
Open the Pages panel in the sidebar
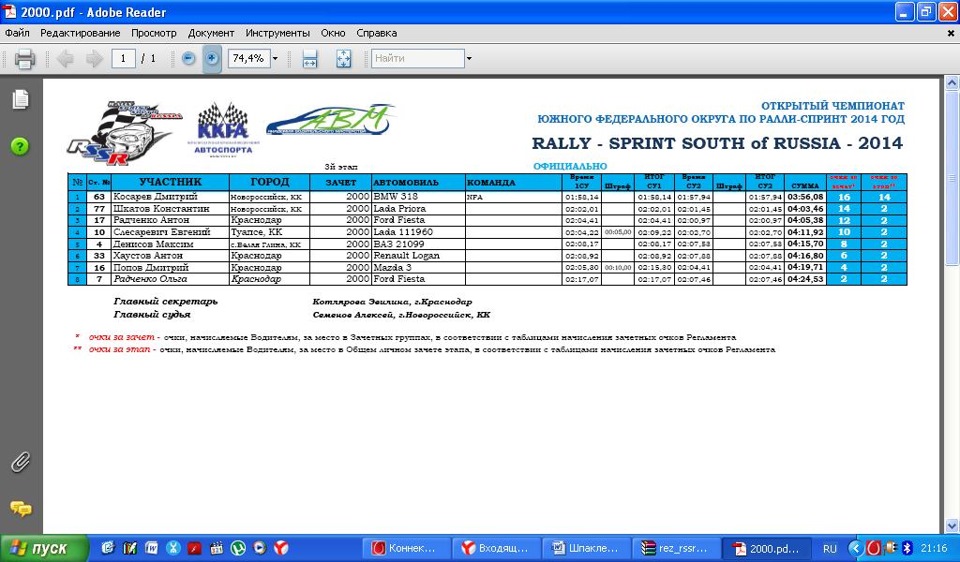pyautogui.click(x=20, y=100)
